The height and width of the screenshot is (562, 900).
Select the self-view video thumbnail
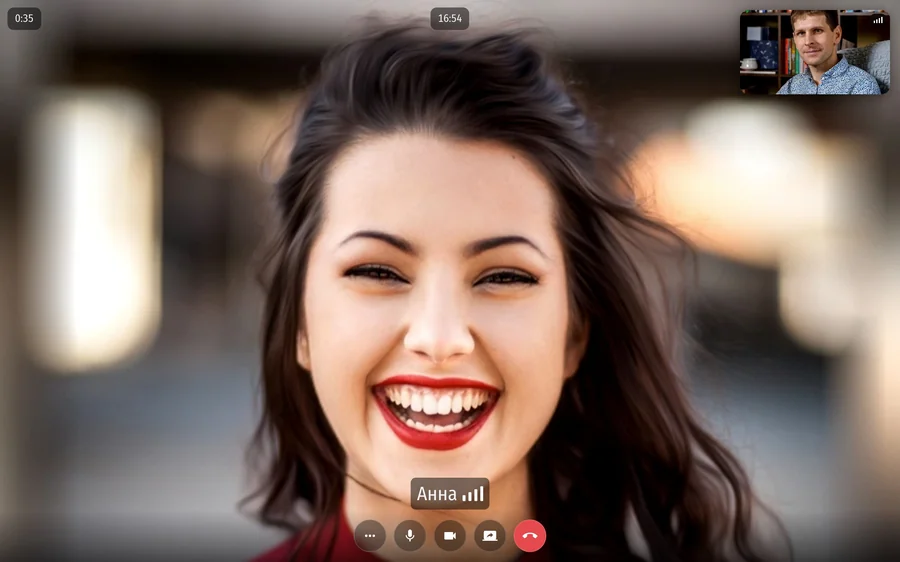814,52
